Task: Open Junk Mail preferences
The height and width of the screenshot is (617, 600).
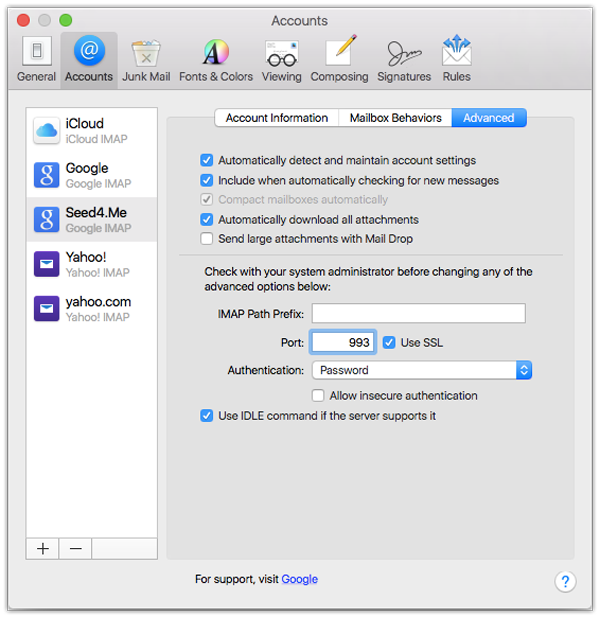Action: pos(146,59)
